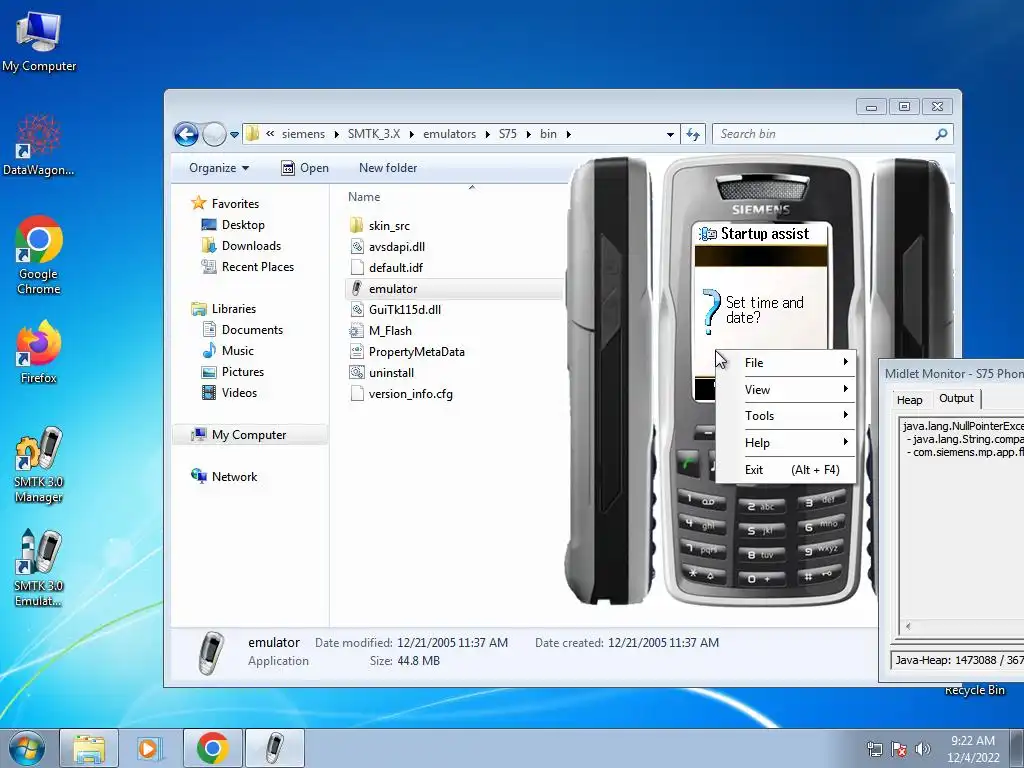Open the File submenu in context menu
Image resolution: width=1024 pixels, height=768 pixels.
click(x=786, y=362)
